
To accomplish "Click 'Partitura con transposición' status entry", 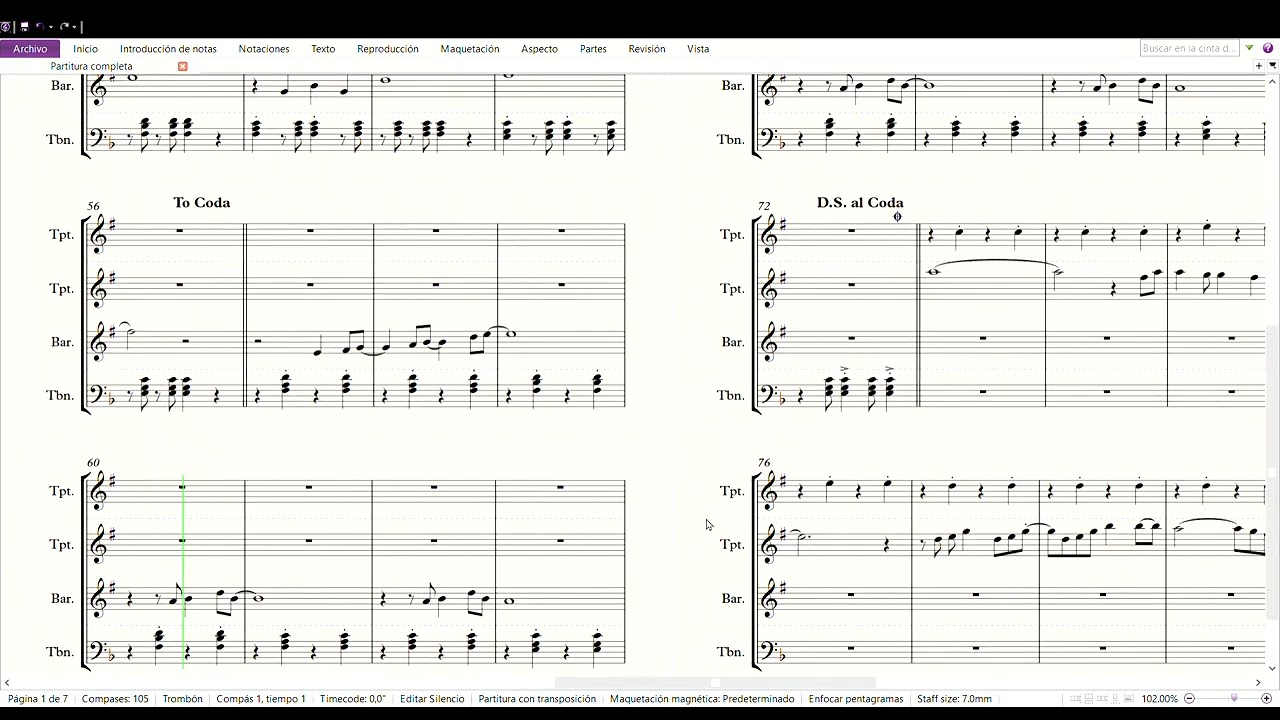I will click(x=537, y=699).
